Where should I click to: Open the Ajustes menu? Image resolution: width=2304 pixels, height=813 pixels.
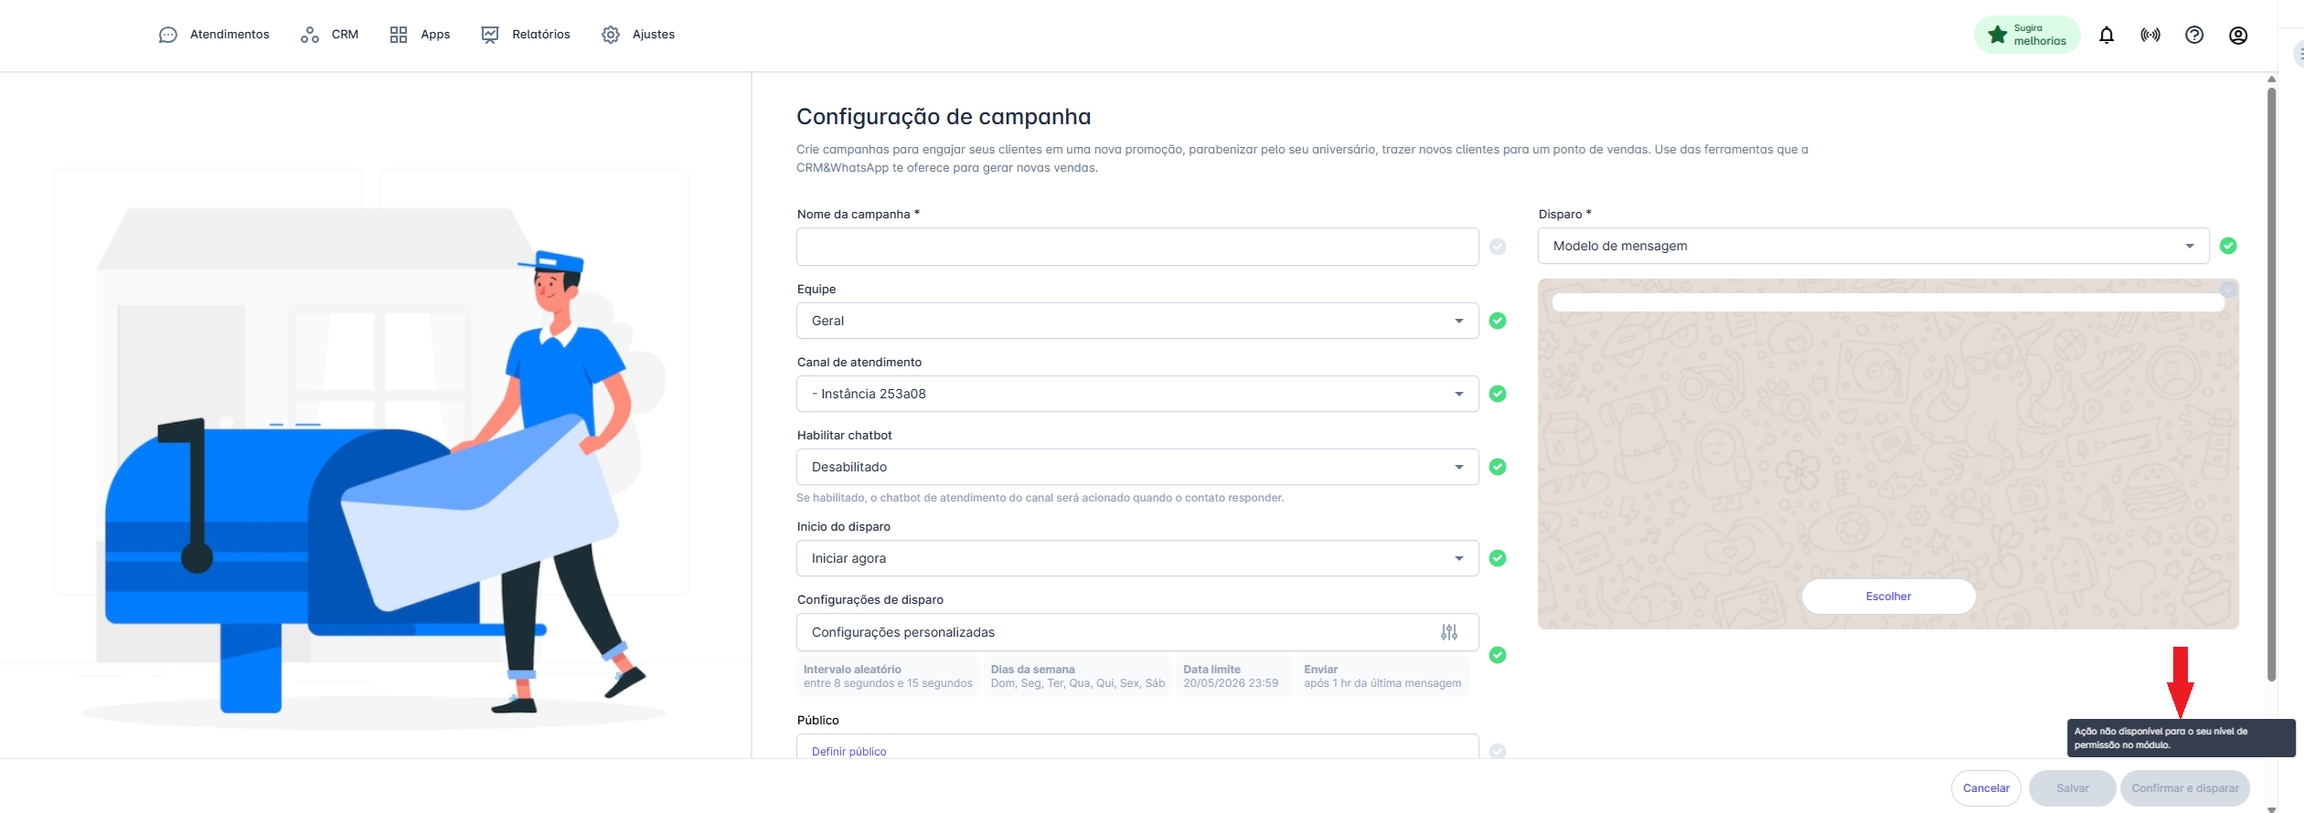pyautogui.click(x=638, y=35)
